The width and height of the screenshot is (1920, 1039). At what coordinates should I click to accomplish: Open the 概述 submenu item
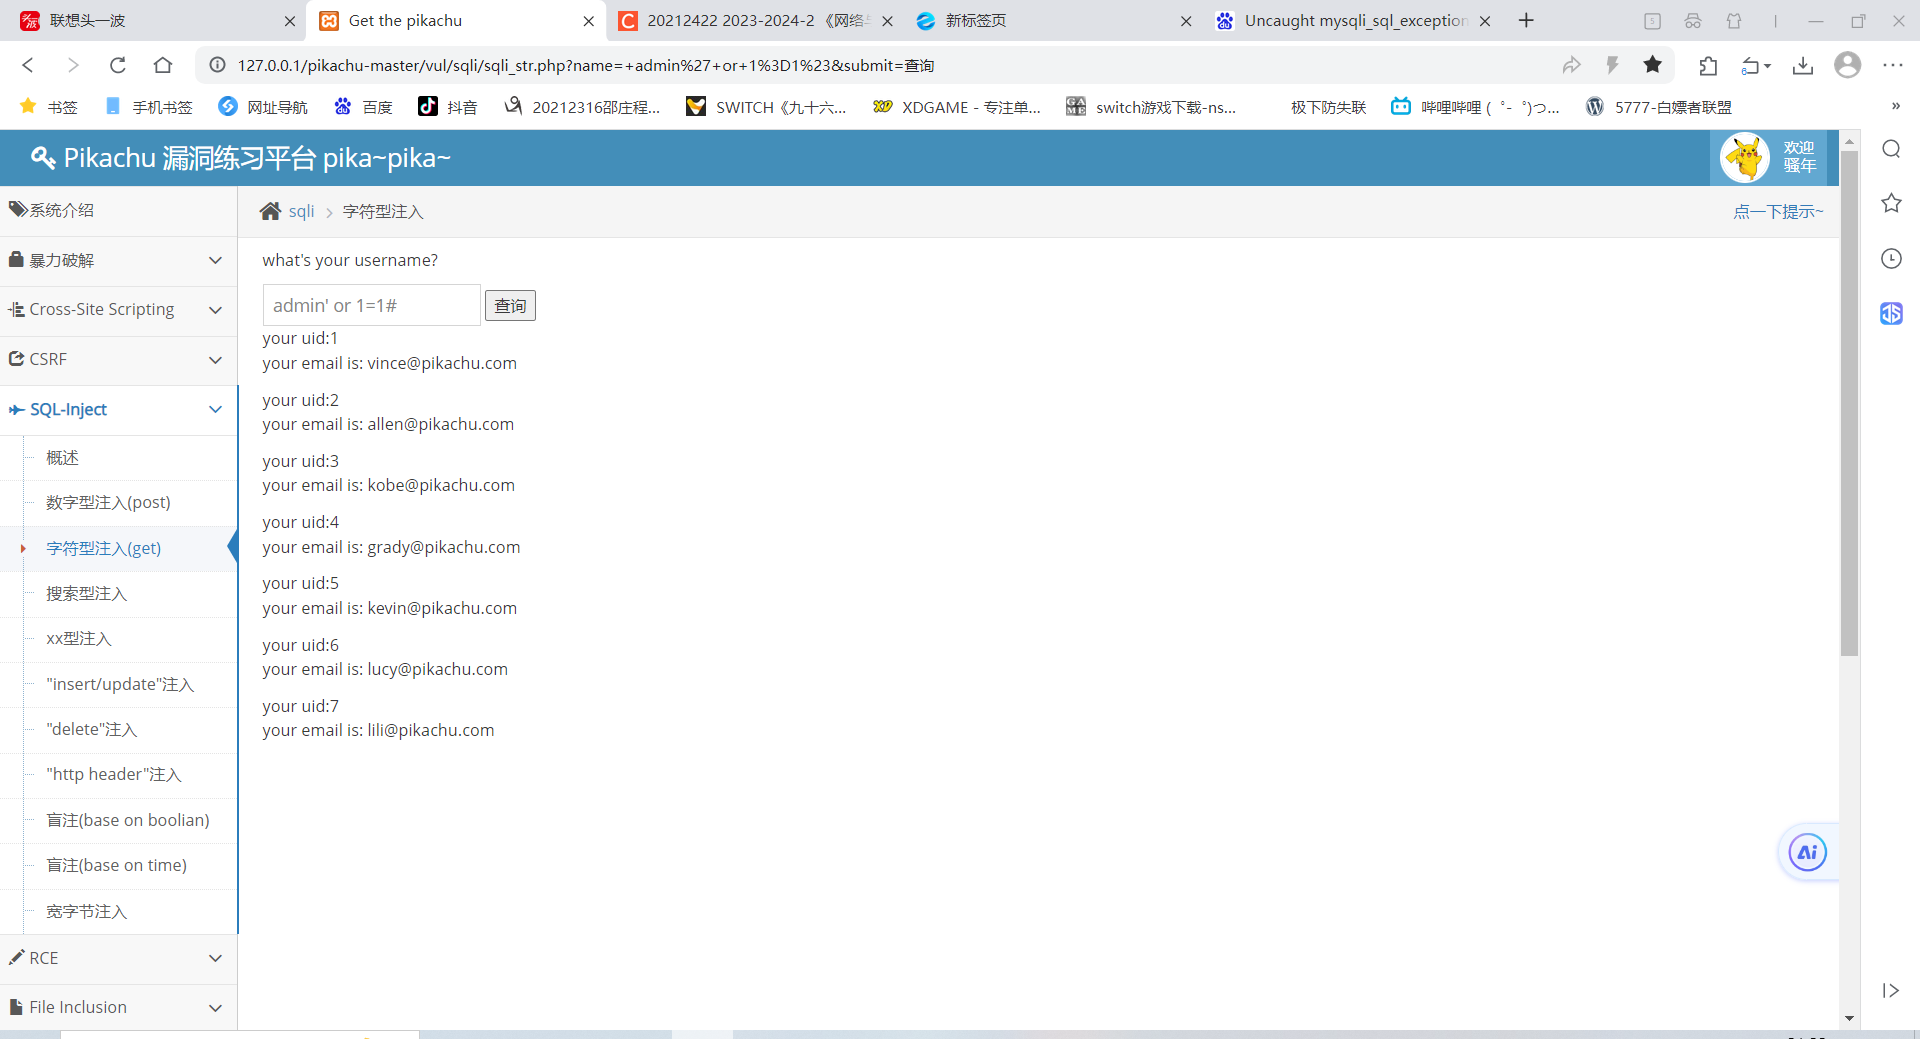(x=62, y=457)
